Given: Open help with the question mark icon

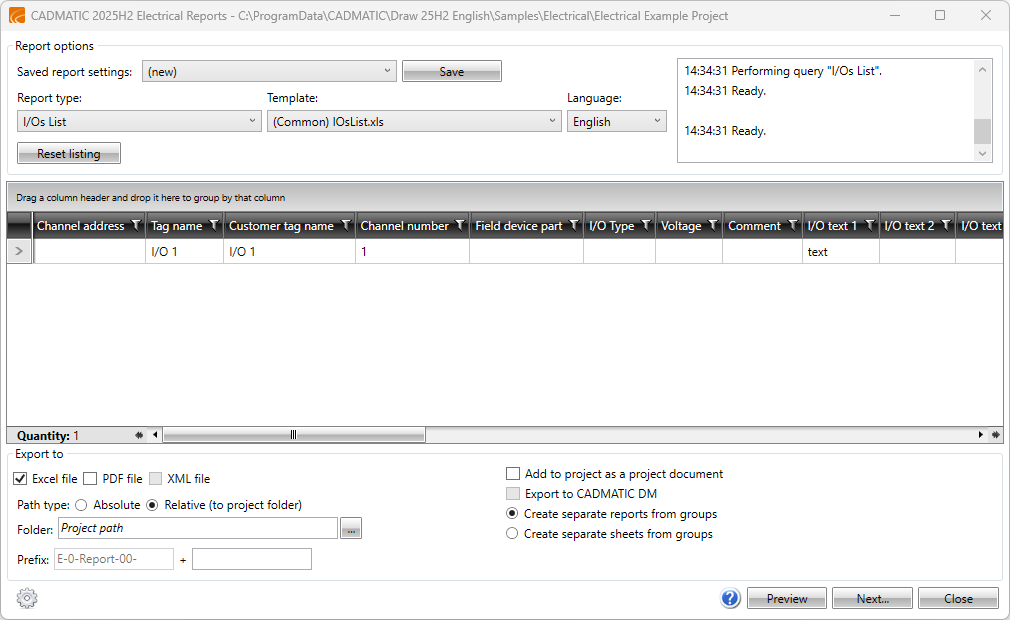Looking at the screenshot, I should pos(730,598).
